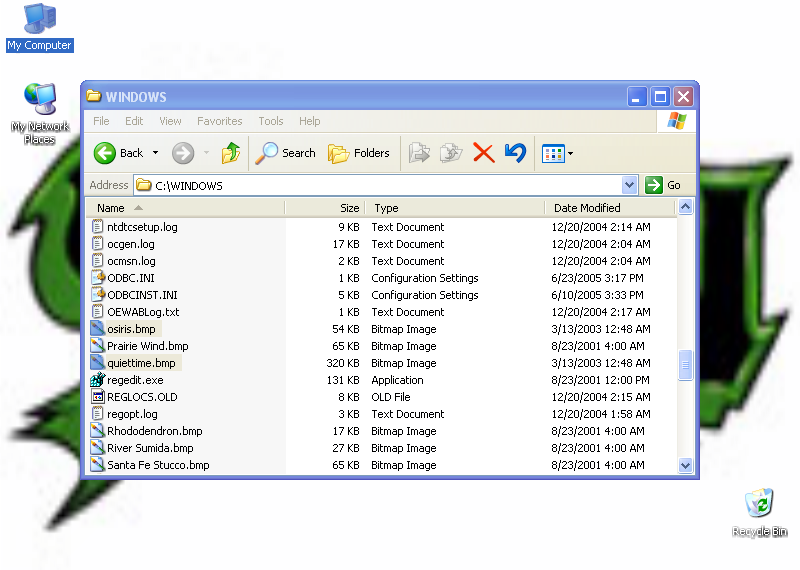
Task: Open the Back history dropdown arrow
Action: (x=156, y=153)
